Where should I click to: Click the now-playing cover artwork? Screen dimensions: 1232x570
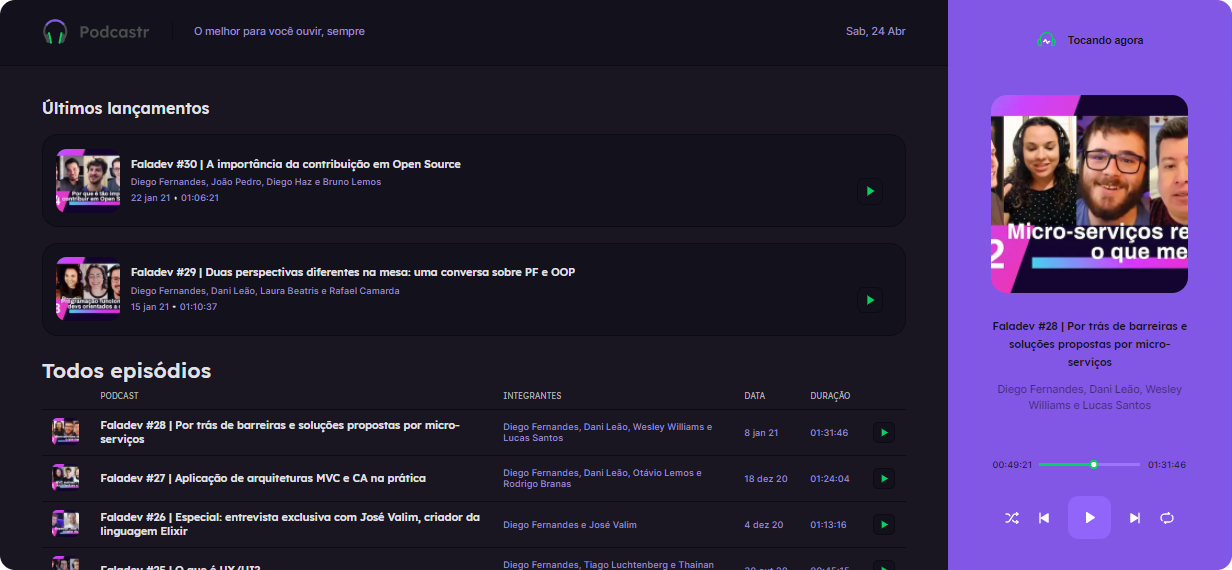tap(1089, 194)
